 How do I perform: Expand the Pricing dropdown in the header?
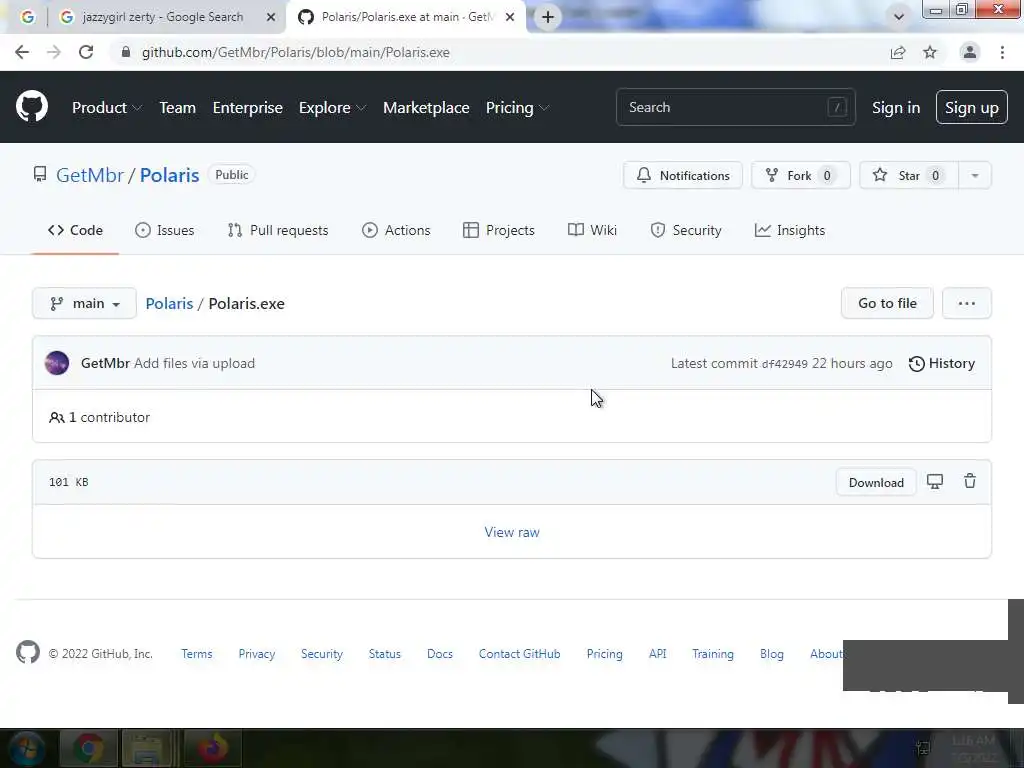pyautogui.click(x=517, y=108)
